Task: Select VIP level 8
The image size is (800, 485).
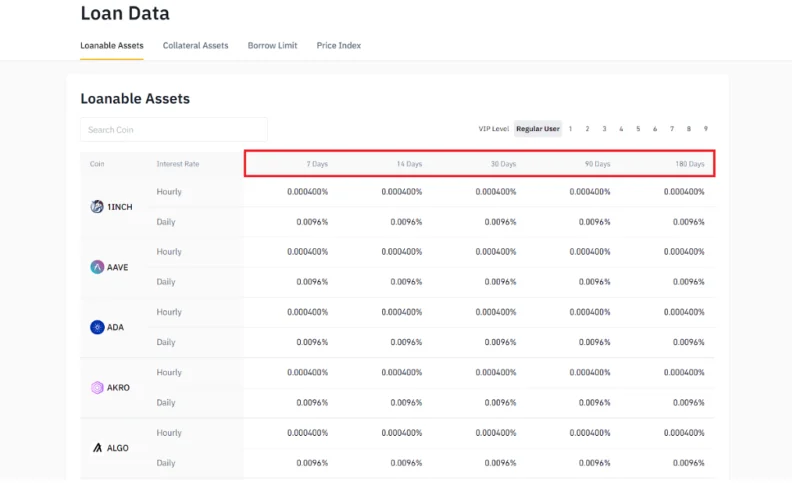Action: point(689,129)
